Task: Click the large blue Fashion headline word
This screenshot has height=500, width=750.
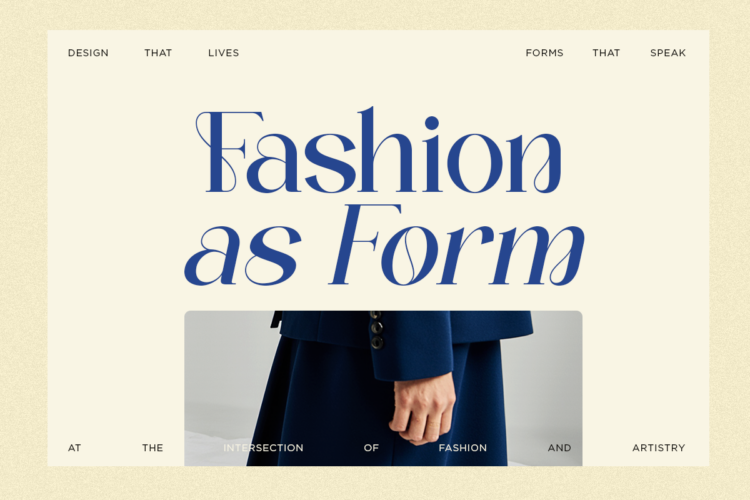Action: [378, 151]
